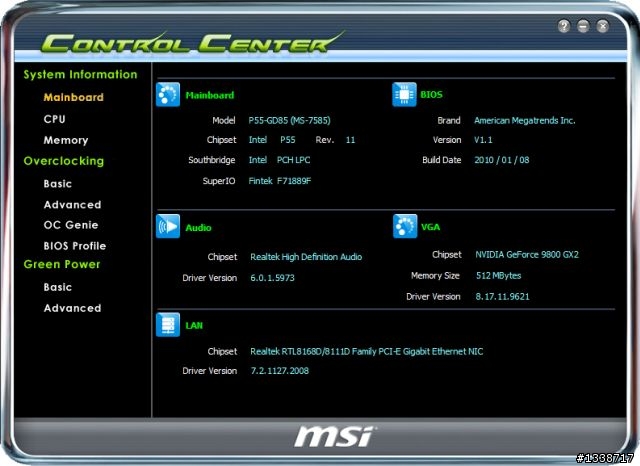
Task: Open Advanced under Overclocking
Action: pyautogui.click(x=72, y=204)
